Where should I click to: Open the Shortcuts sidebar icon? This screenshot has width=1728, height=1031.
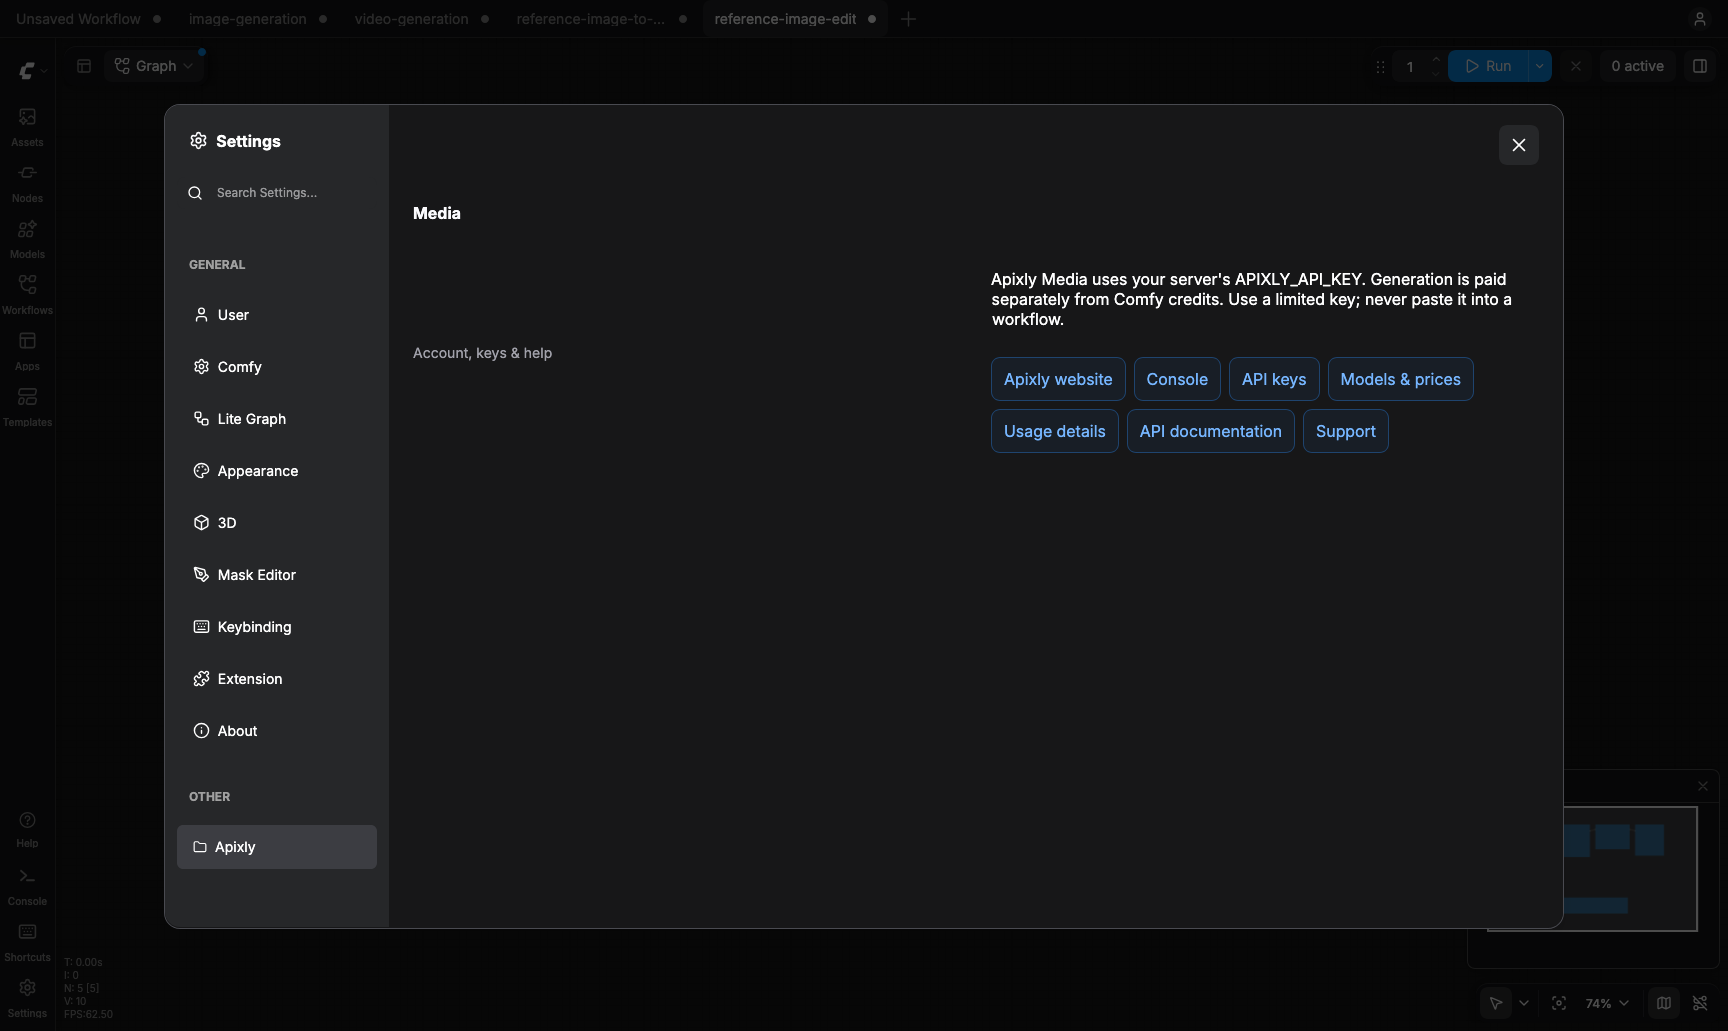point(27,942)
